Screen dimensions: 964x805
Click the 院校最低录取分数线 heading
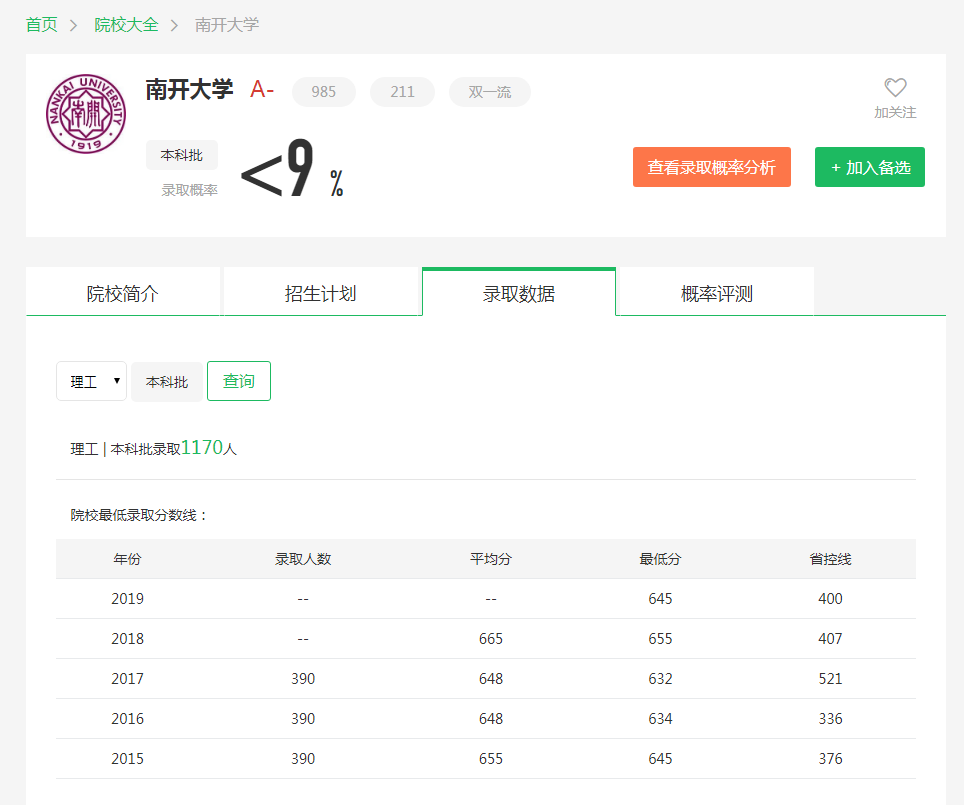coord(138,515)
